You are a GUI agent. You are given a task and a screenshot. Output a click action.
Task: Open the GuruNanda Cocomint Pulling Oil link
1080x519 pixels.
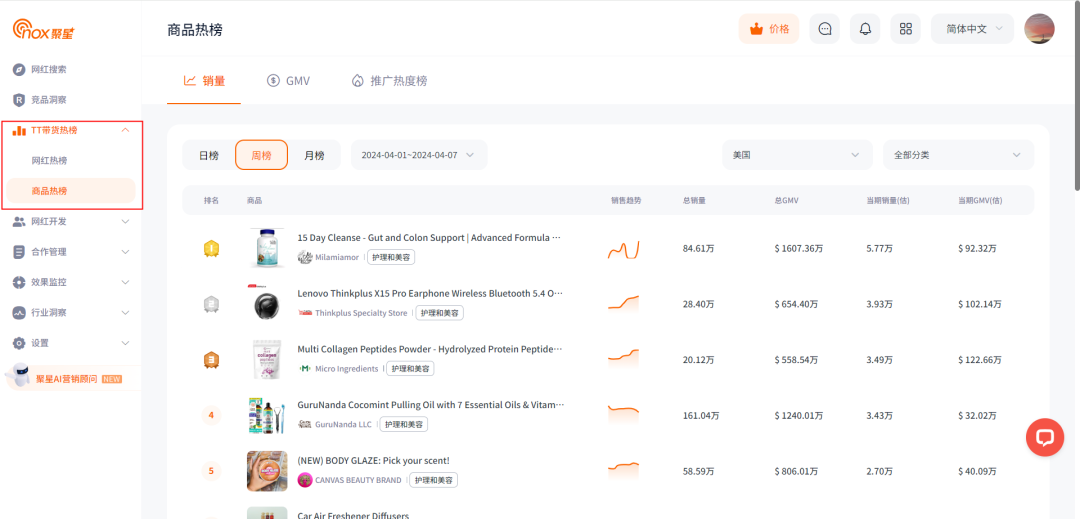430,405
